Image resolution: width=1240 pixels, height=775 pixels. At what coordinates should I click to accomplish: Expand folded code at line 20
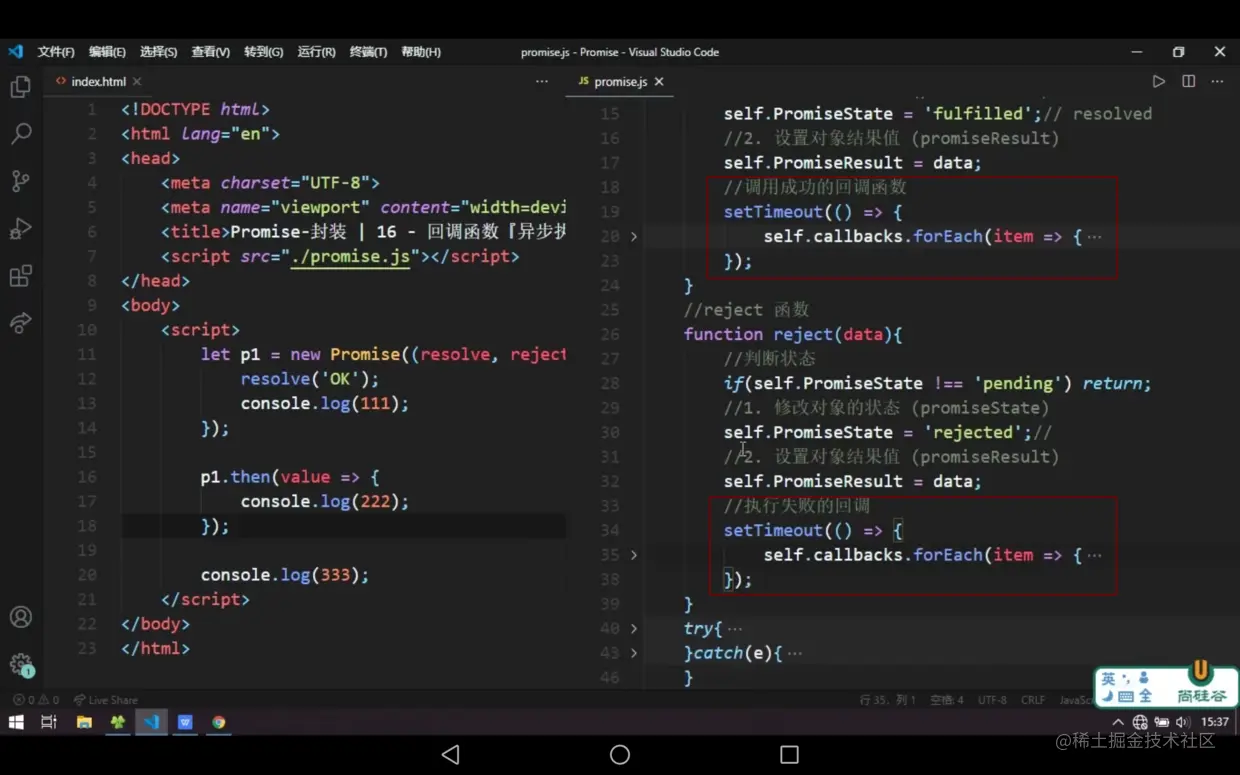coord(634,237)
